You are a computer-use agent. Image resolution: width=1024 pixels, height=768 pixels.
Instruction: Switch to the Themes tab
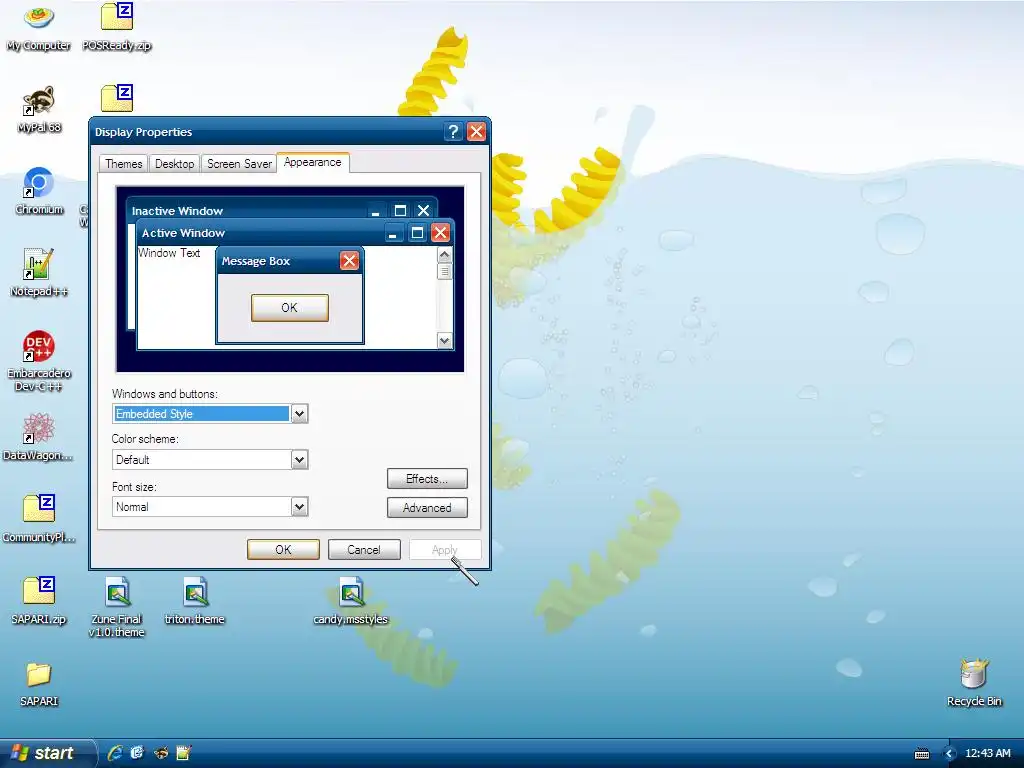pos(123,163)
